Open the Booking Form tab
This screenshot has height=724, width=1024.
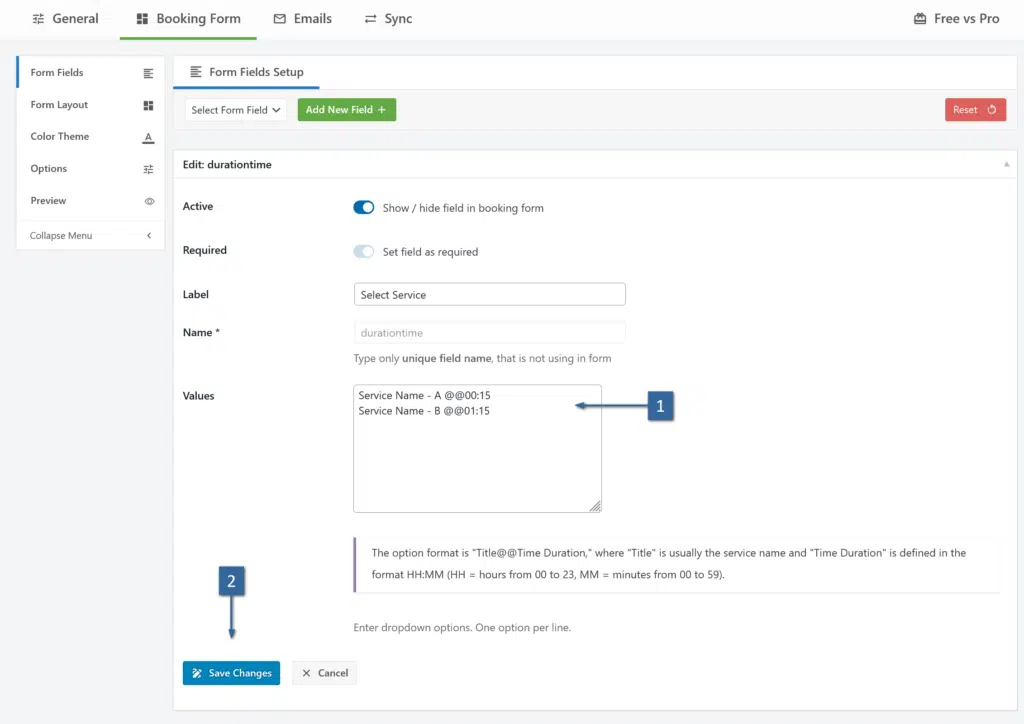(x=188, y=19)
